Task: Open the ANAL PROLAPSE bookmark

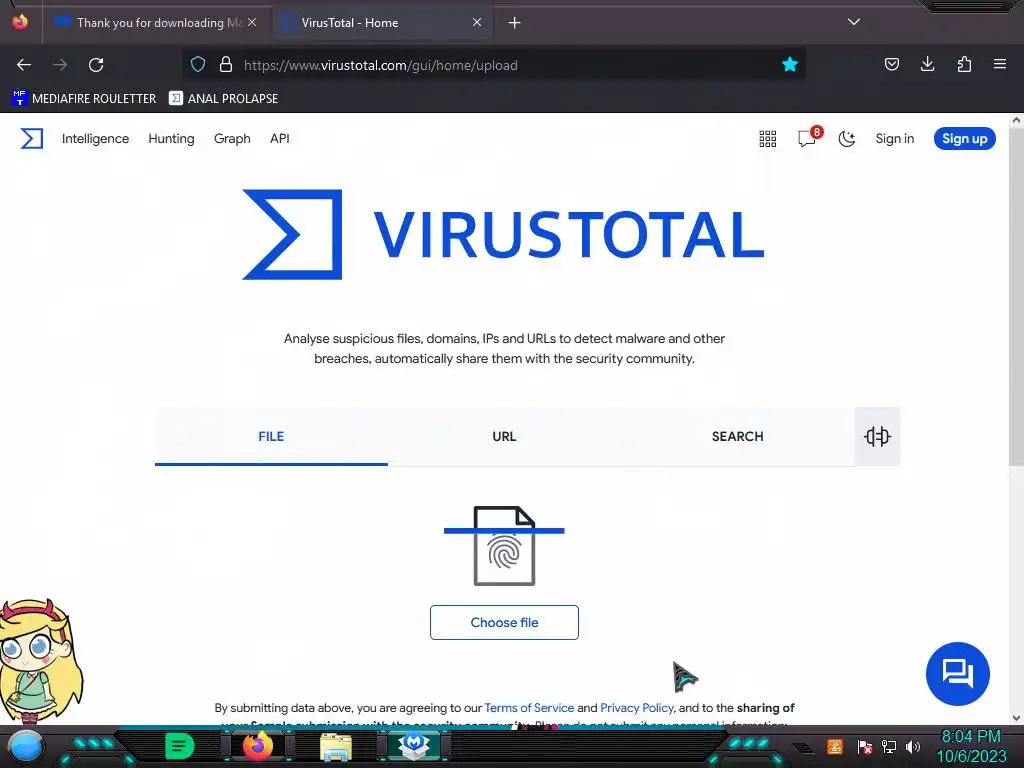Action: [223, 99]
